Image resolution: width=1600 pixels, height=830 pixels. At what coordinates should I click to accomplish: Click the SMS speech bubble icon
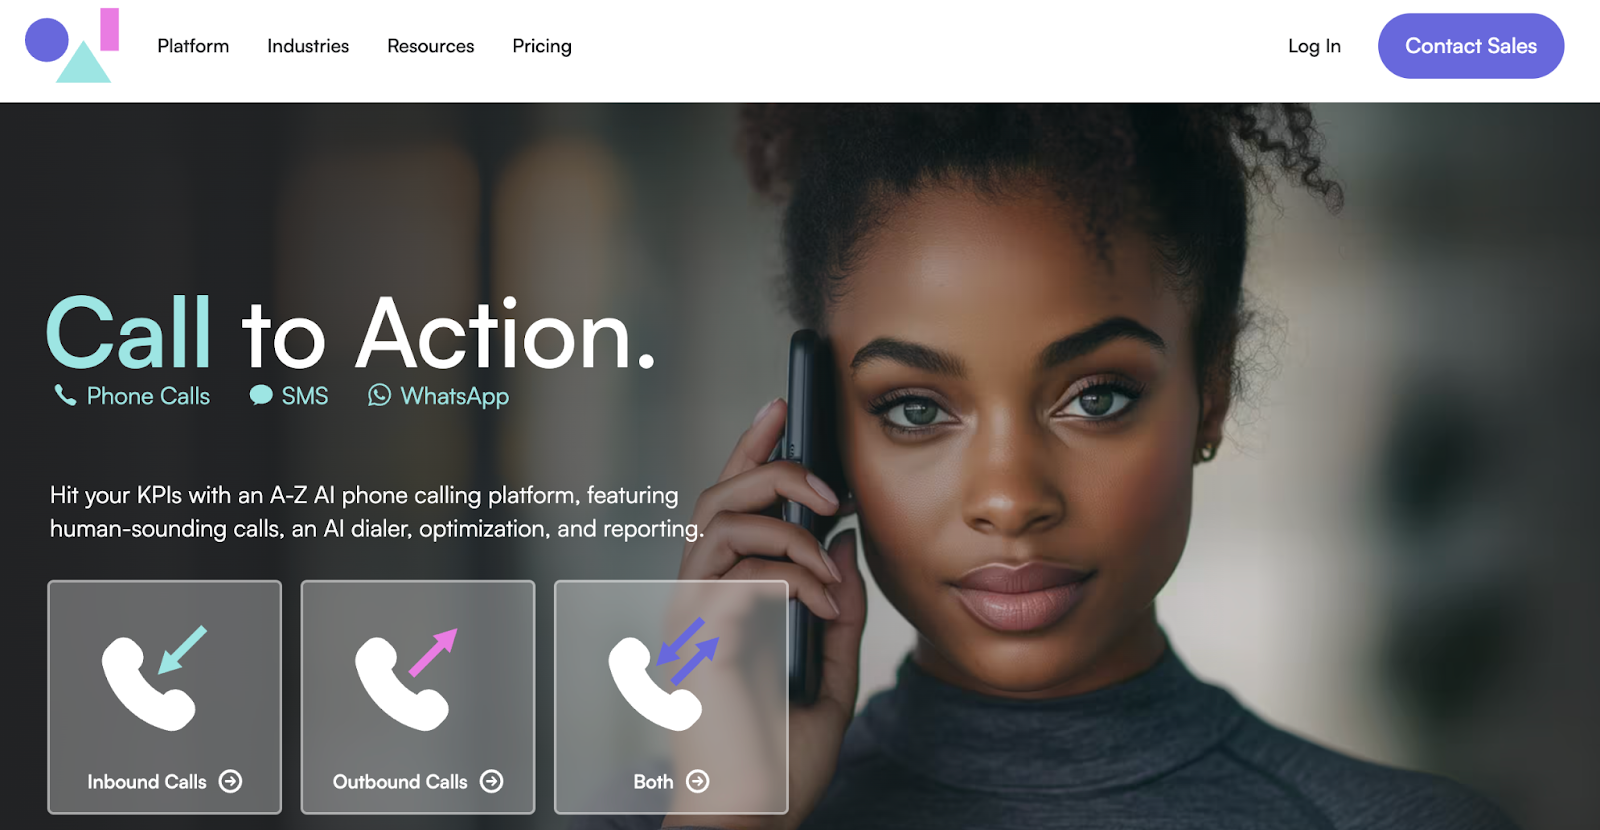pos(261,395)
